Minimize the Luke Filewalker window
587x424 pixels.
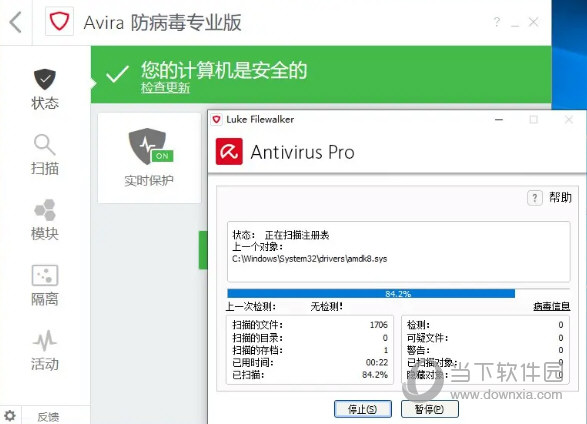coord(499,120)
